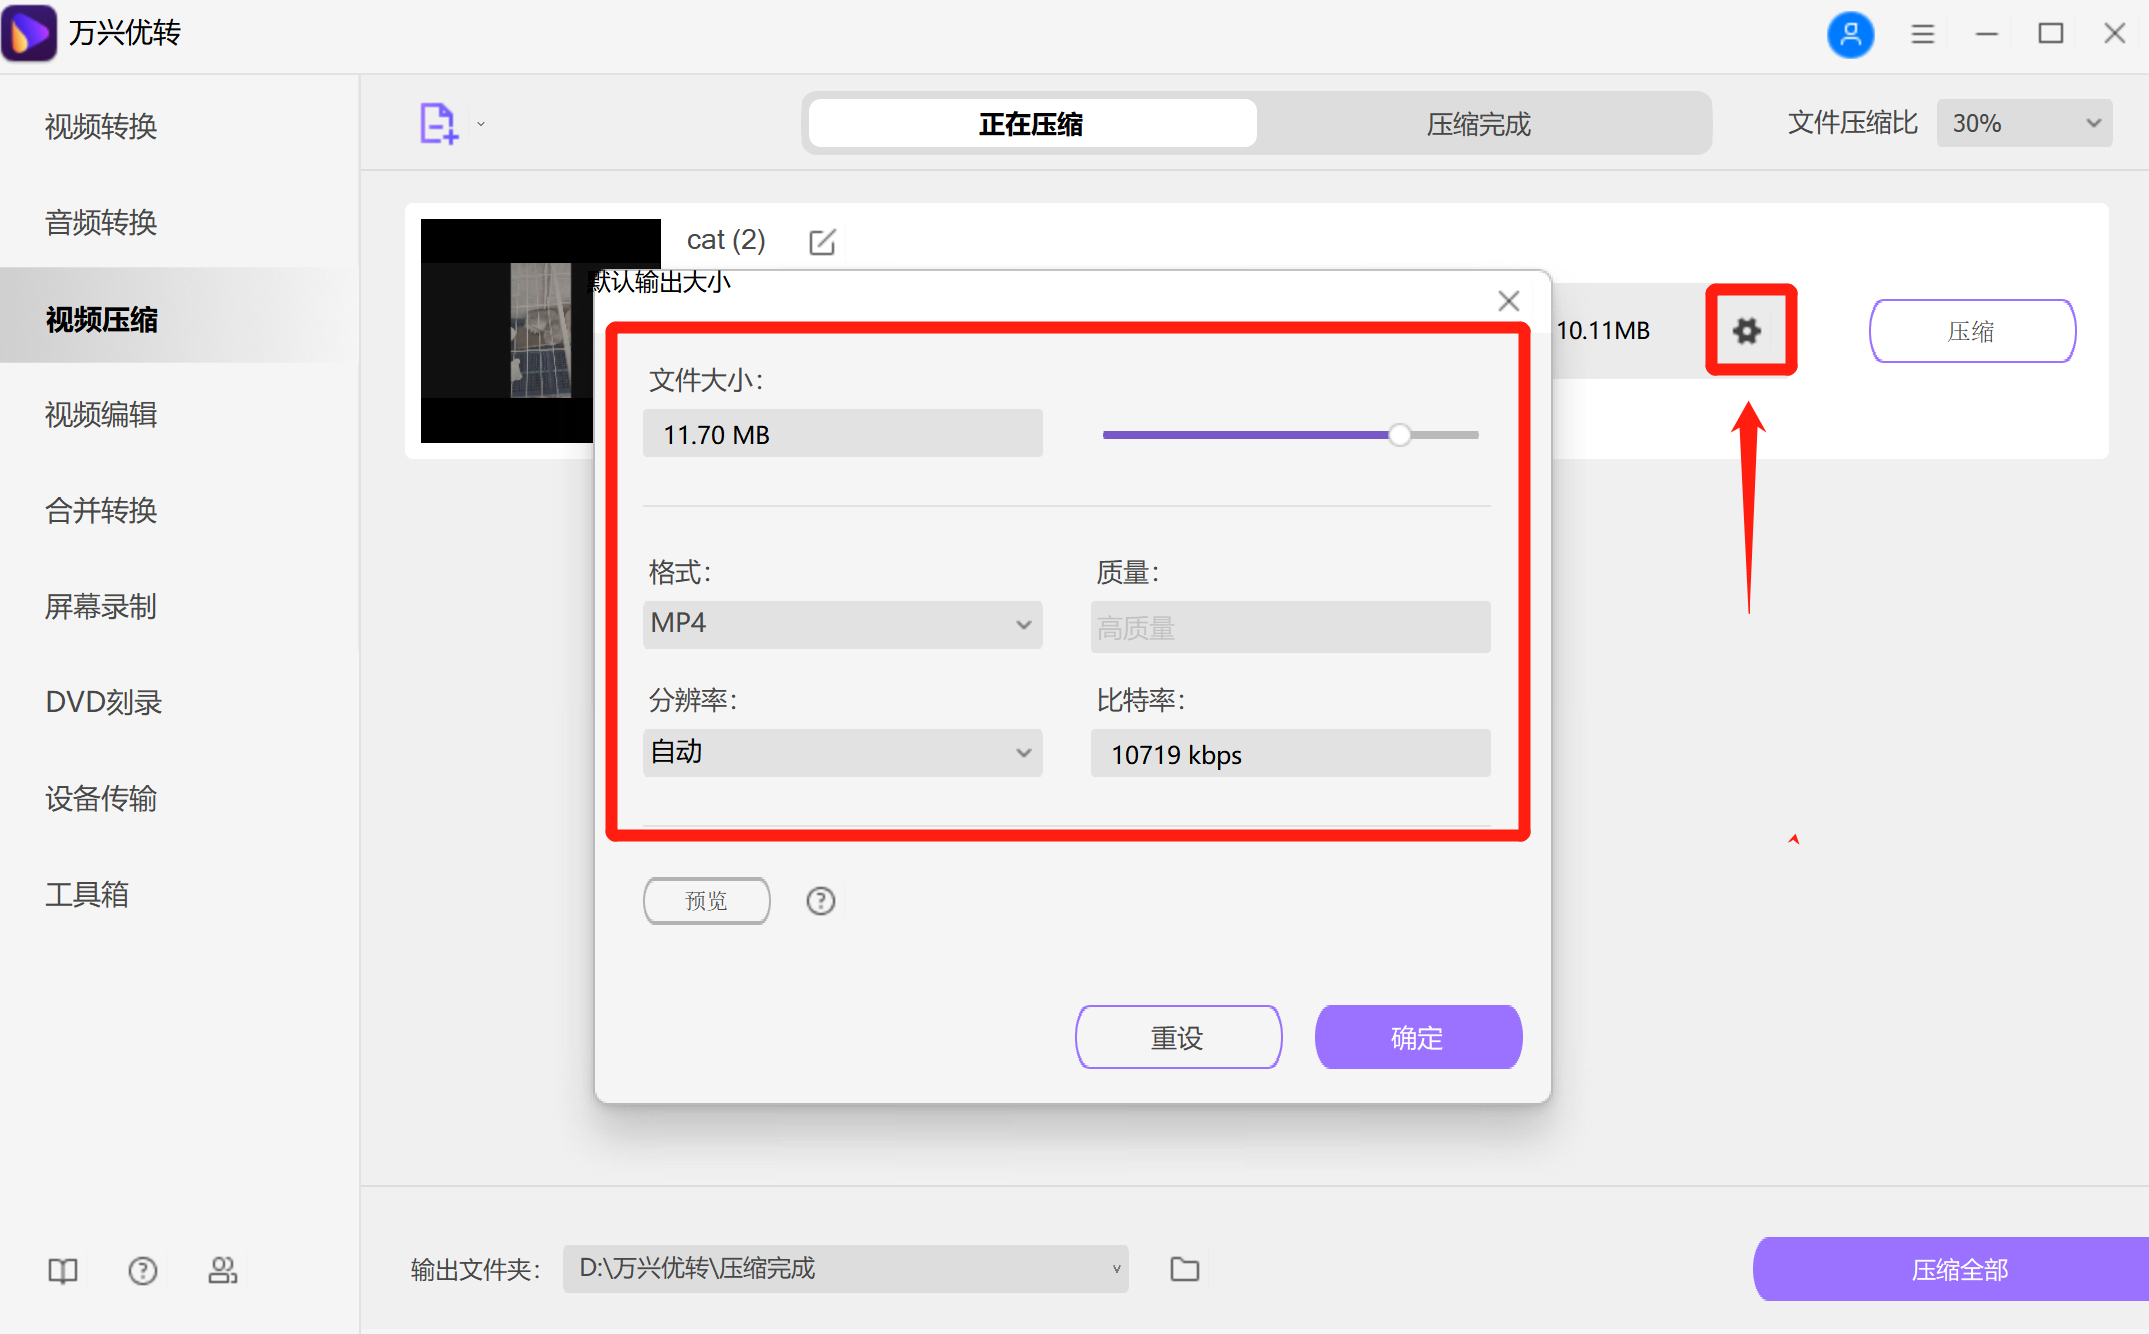Open the 文件压缩比 30% dropdown
This screenshot has width=2149, height=1334.
[x=2023, y=122]
